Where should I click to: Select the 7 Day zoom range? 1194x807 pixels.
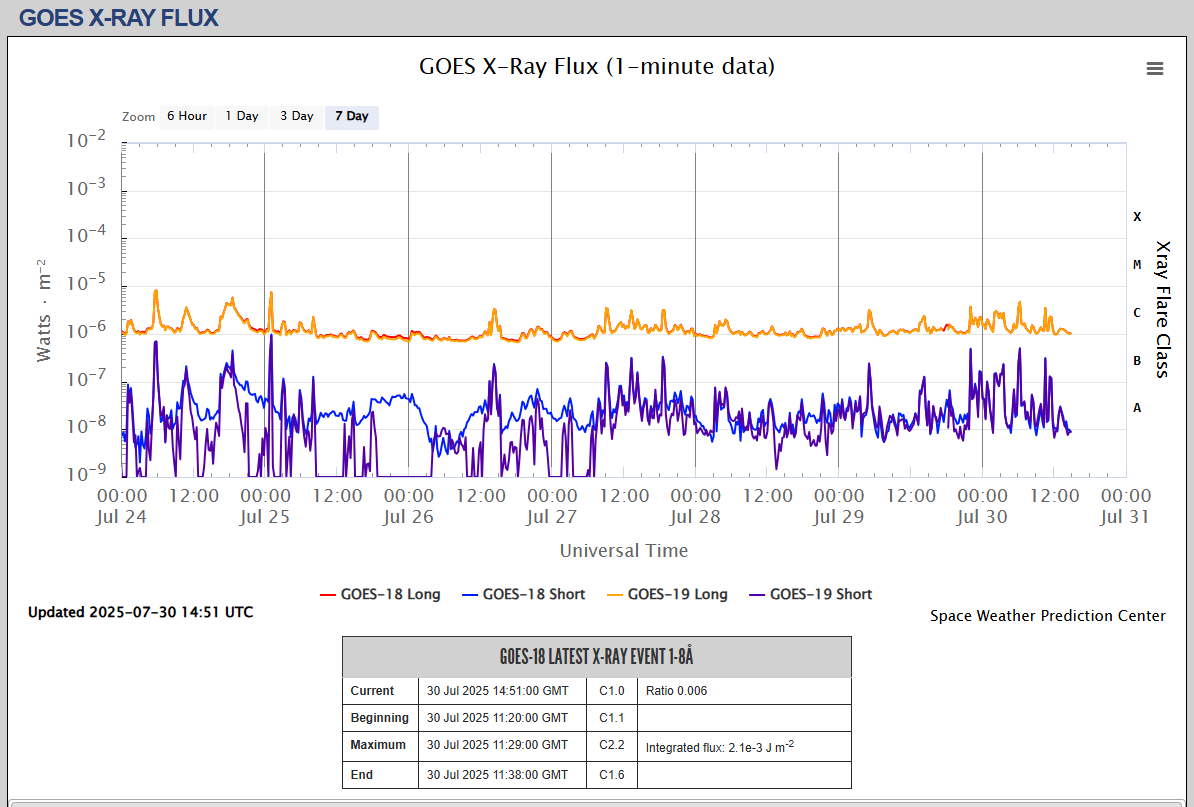click(x=352, y=116)
